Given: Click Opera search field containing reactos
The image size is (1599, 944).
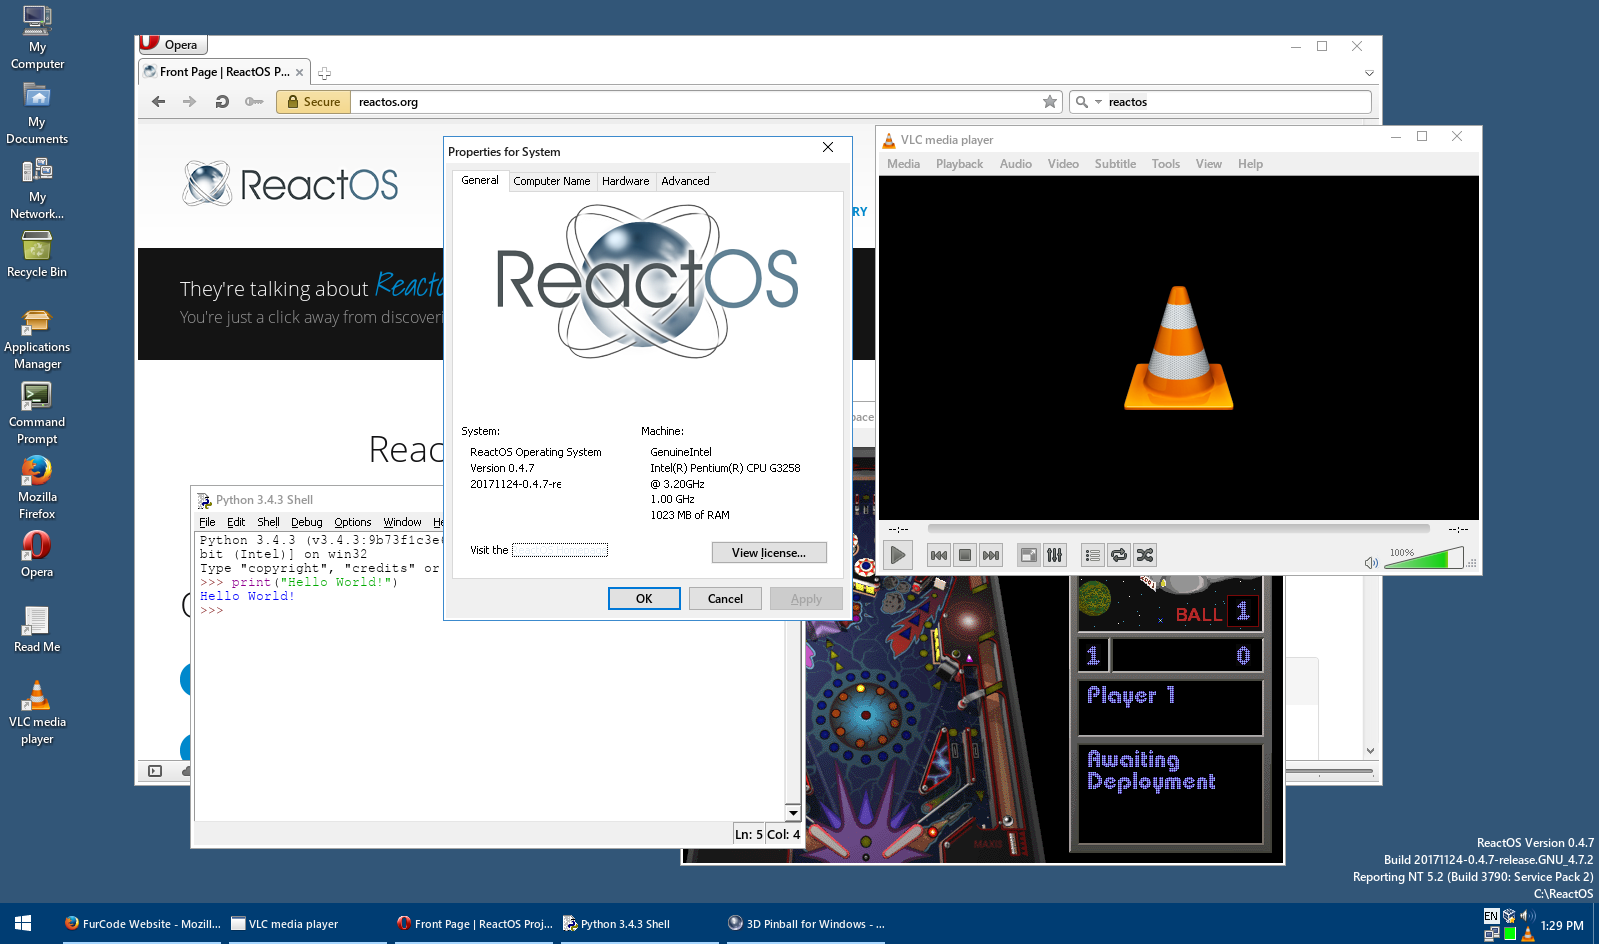Looking at the screenshot, I should pos(1237,101).
